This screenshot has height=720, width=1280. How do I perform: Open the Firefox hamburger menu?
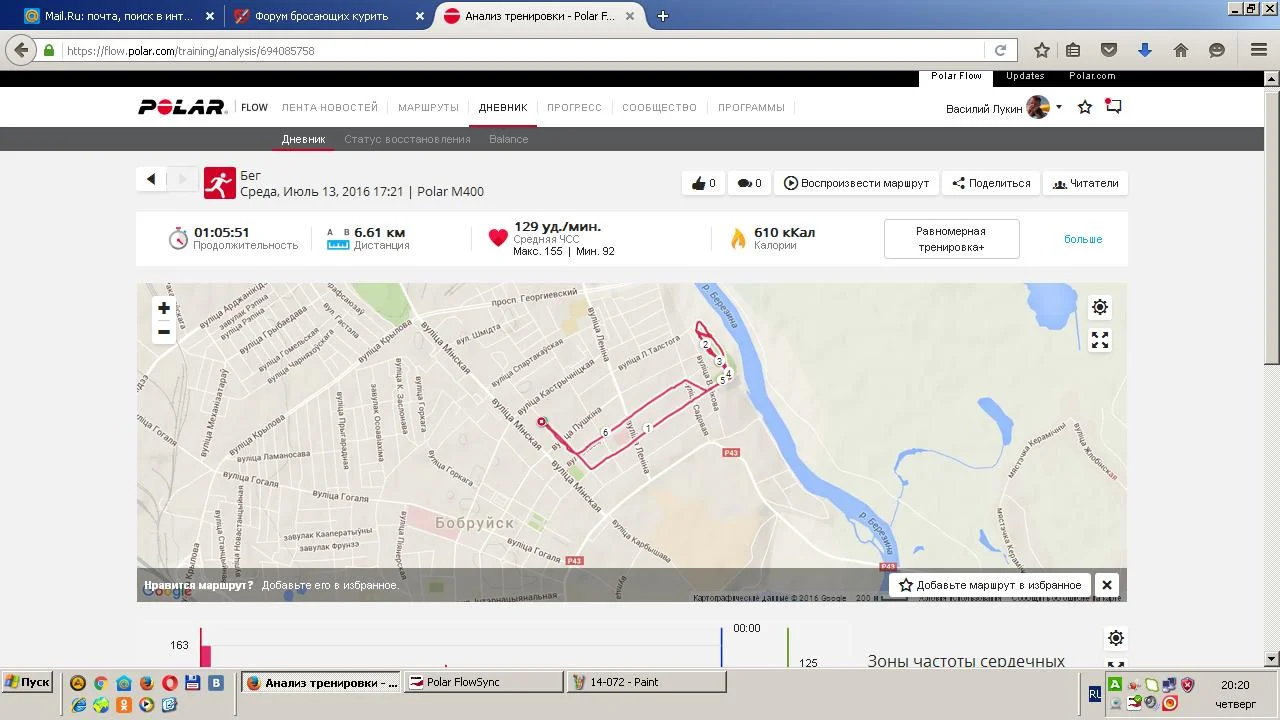pos(1259,50)
